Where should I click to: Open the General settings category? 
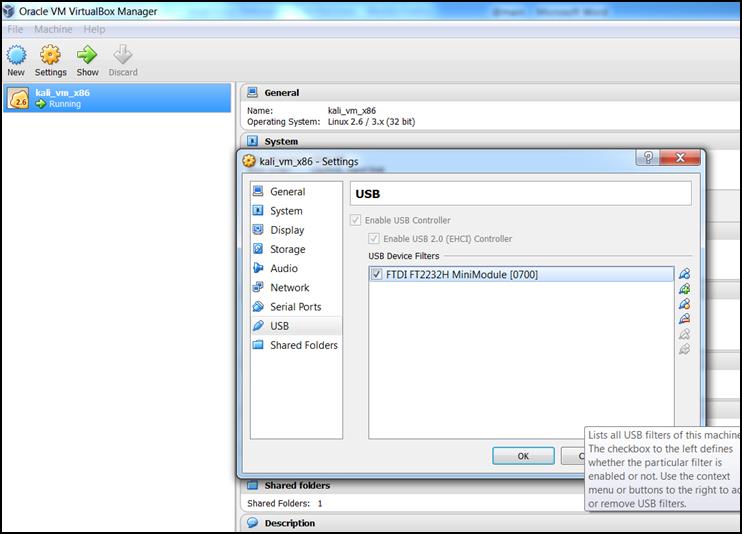pyautogui.click(x=296, y=192)
